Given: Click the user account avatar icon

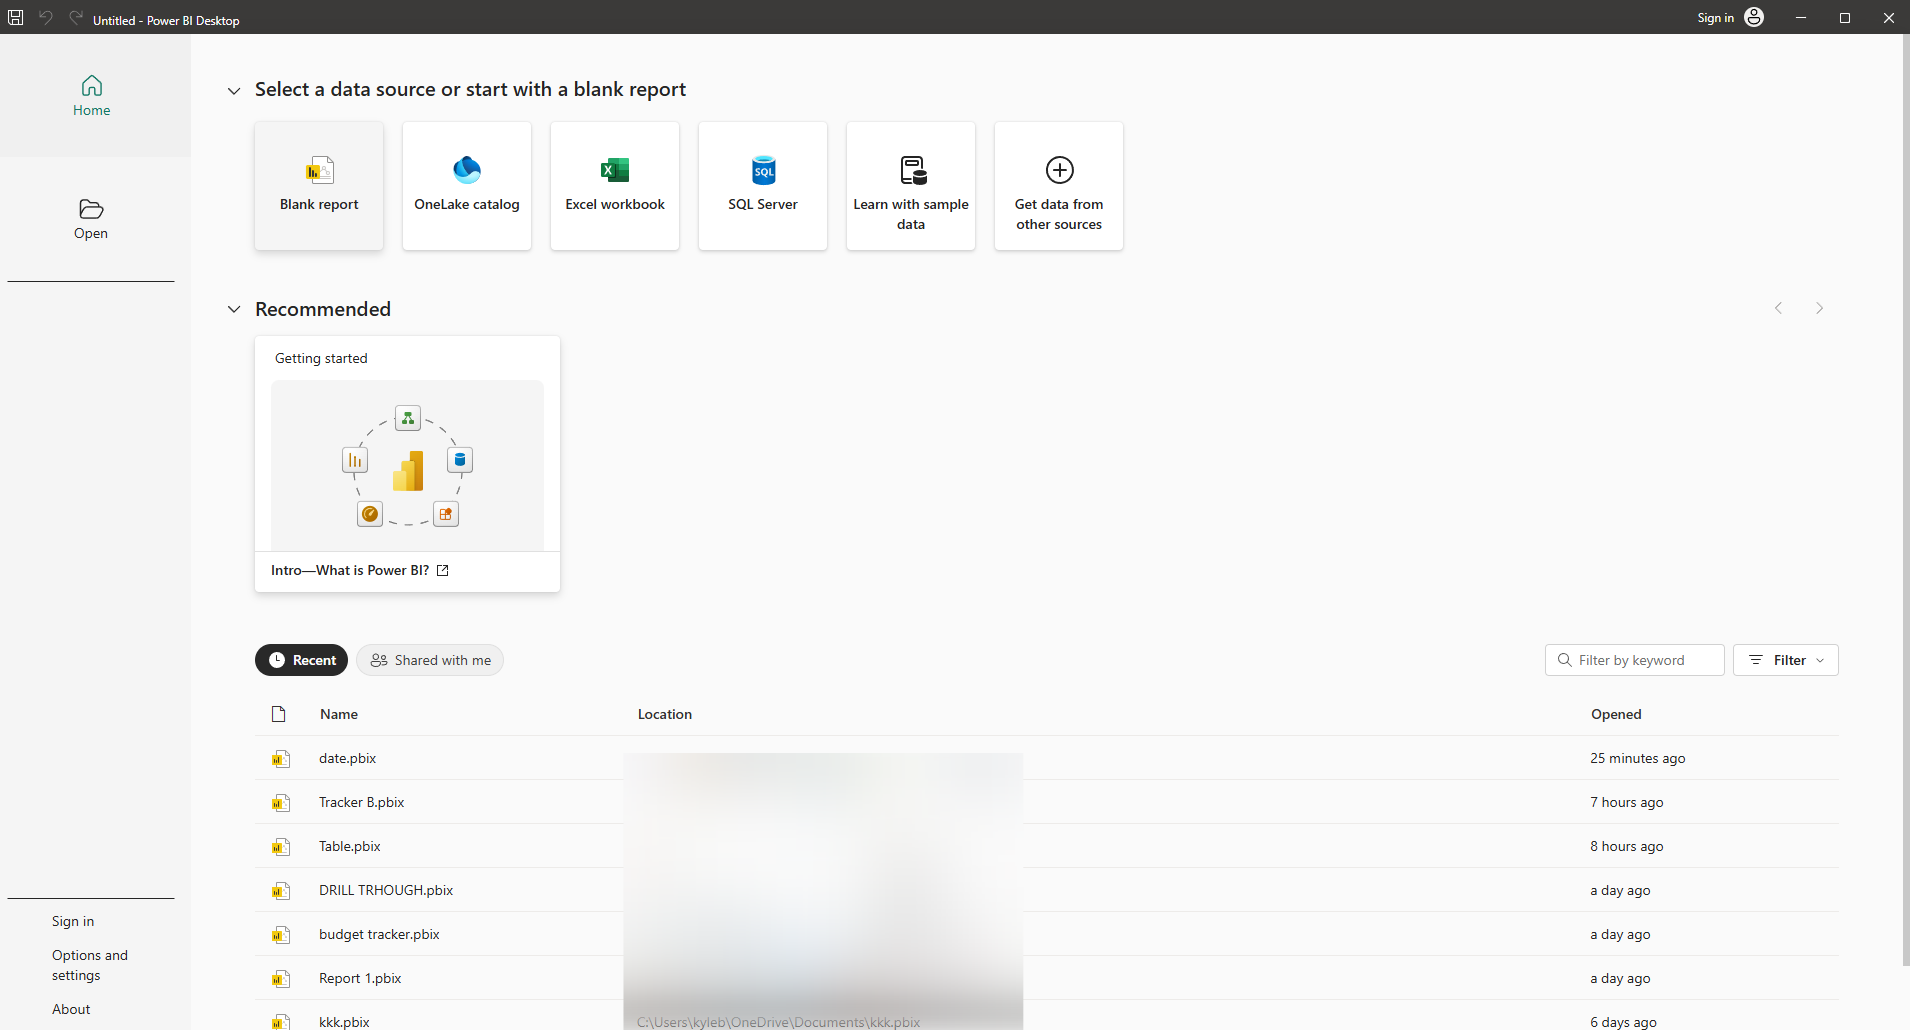Looking at the screenshot, I should (1754, 17).
